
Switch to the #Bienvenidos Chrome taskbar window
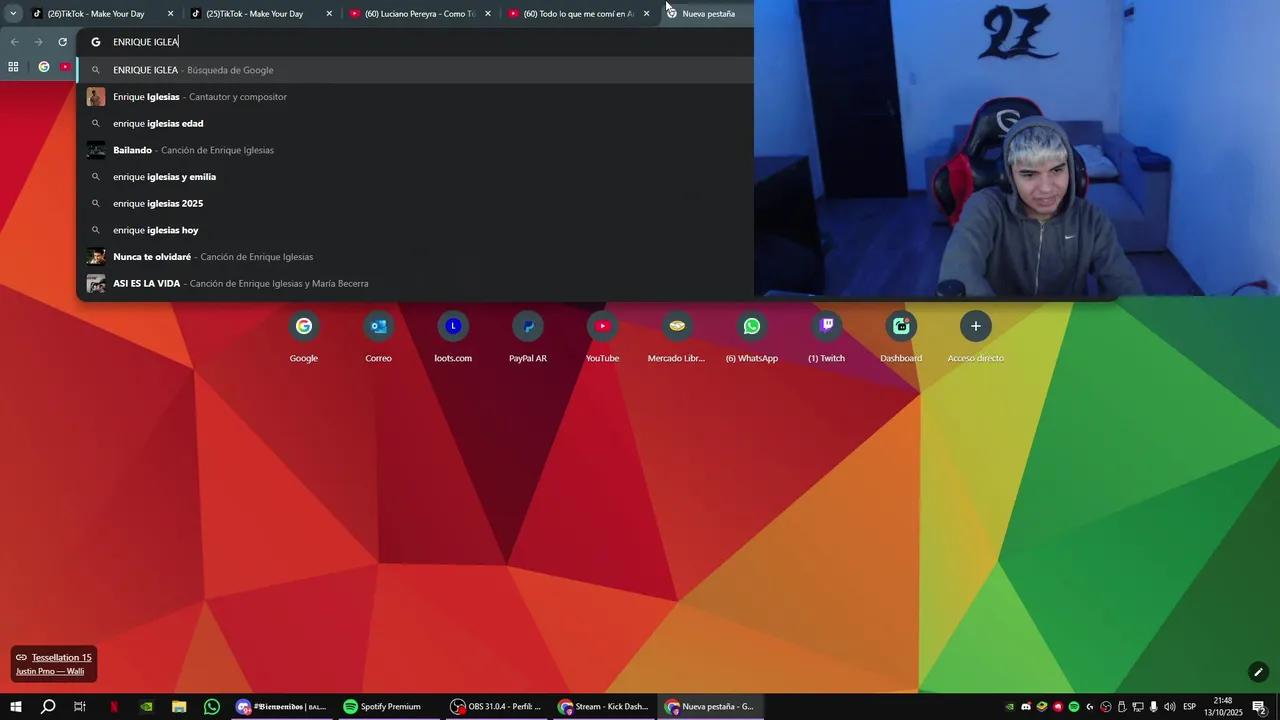pos(281,707)
